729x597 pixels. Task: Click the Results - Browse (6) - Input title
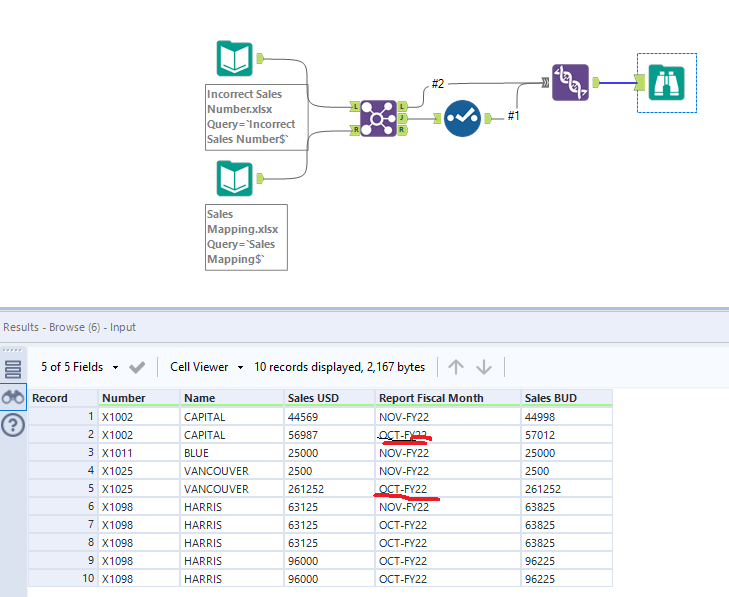[69, 327]
